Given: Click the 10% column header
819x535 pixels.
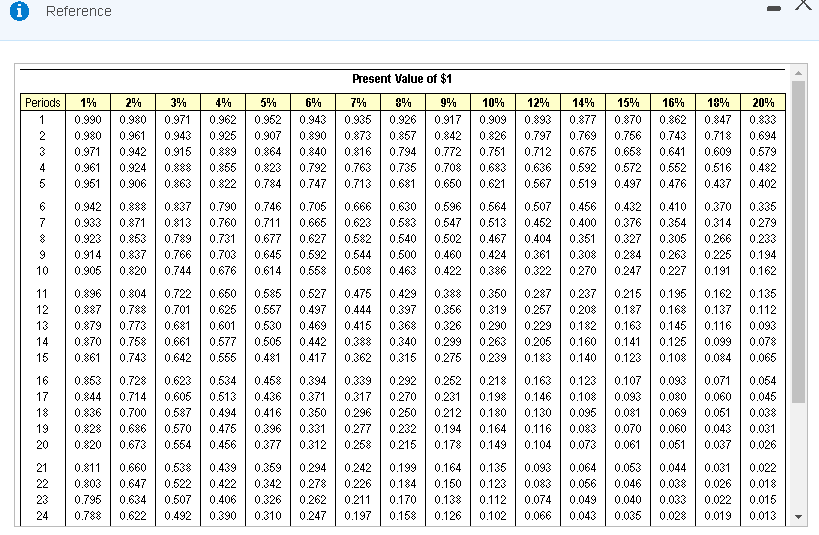Looking at the screenshot, I should point(493,102).
